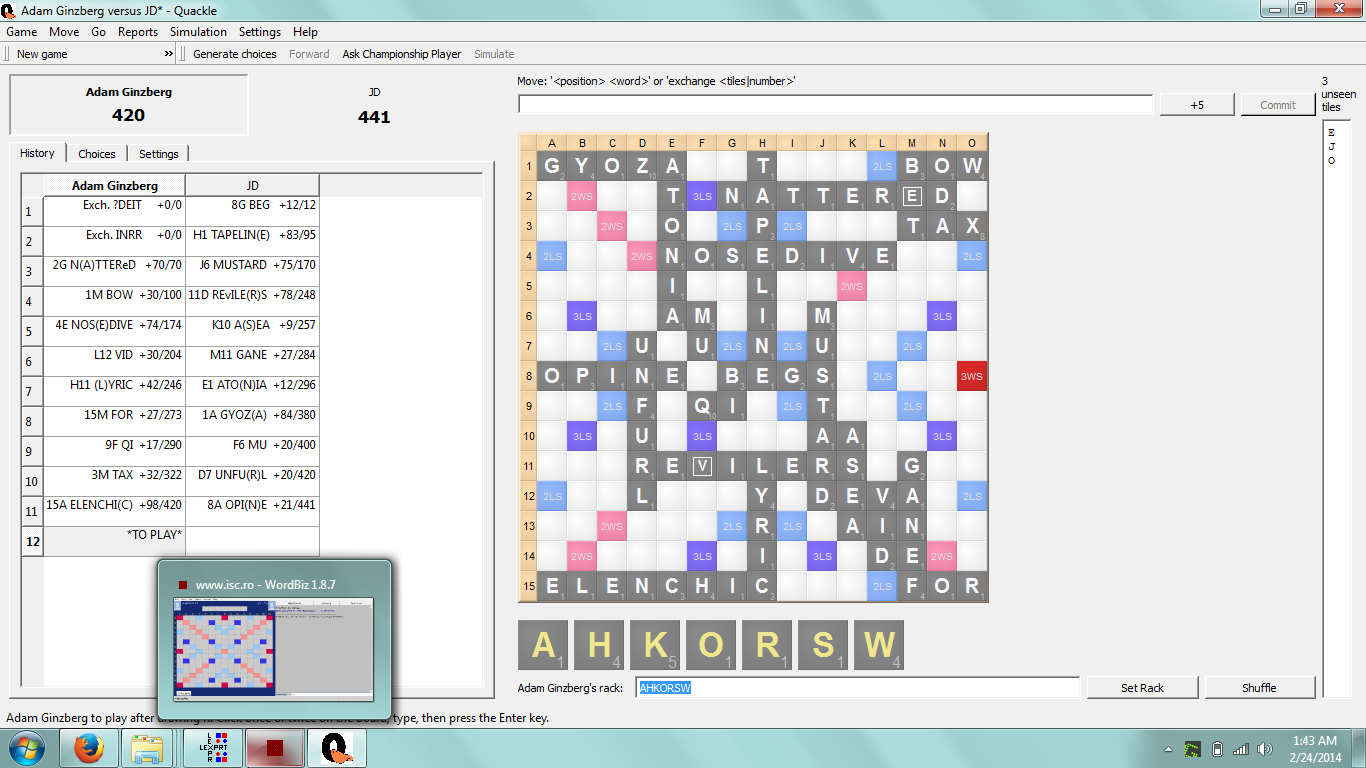Open the Game menu

point(22,32)
